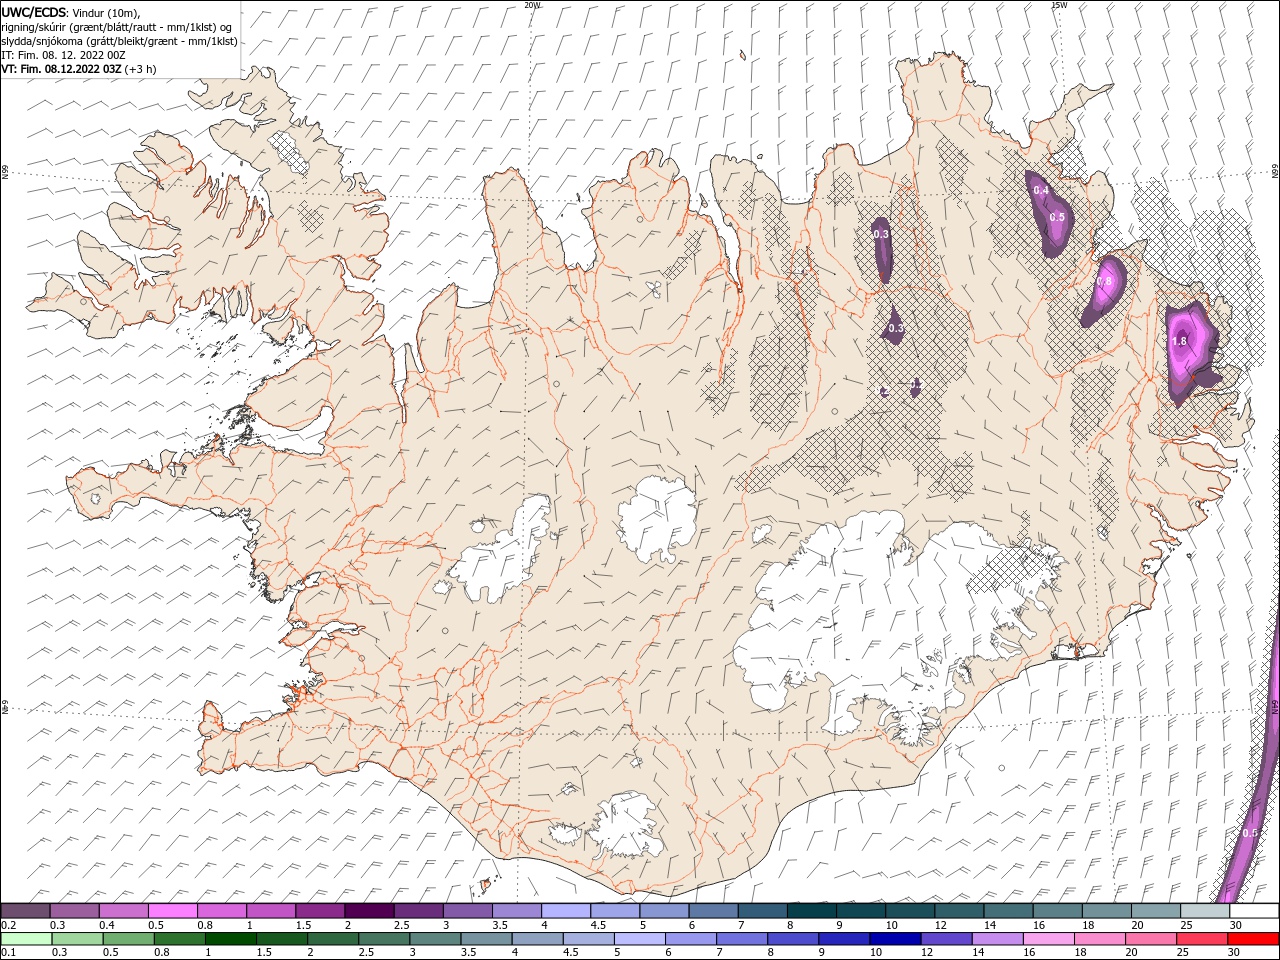The width and height of the screenshot is (1280, 960).
Task: Click the 12 teal-grey swatch in upper legend row
Action: tap(959, 911)
